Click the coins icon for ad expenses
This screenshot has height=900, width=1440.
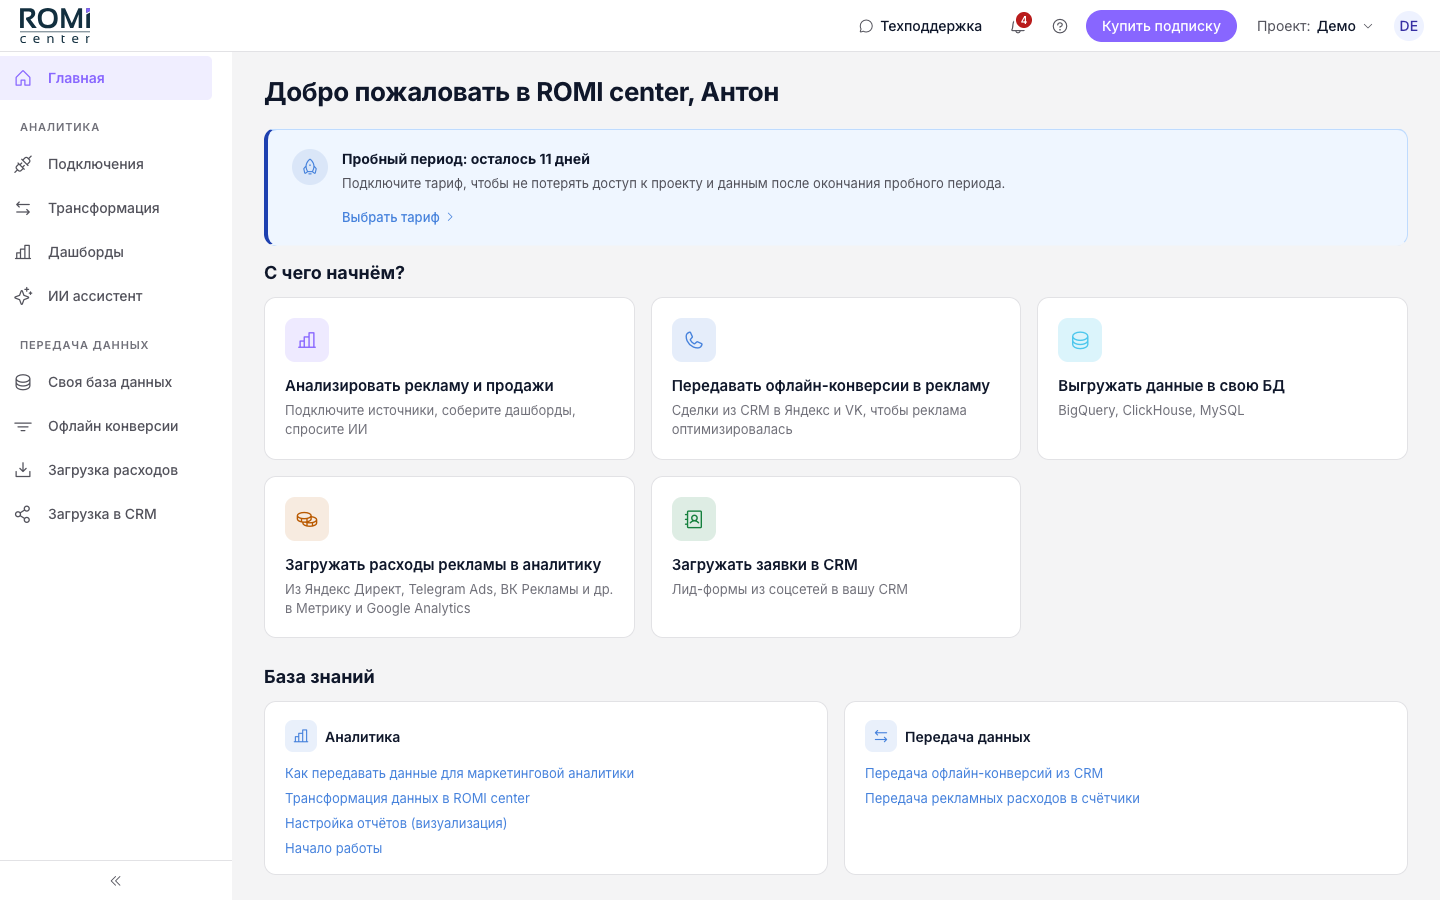pyautogui.click(x=307, y=519)
